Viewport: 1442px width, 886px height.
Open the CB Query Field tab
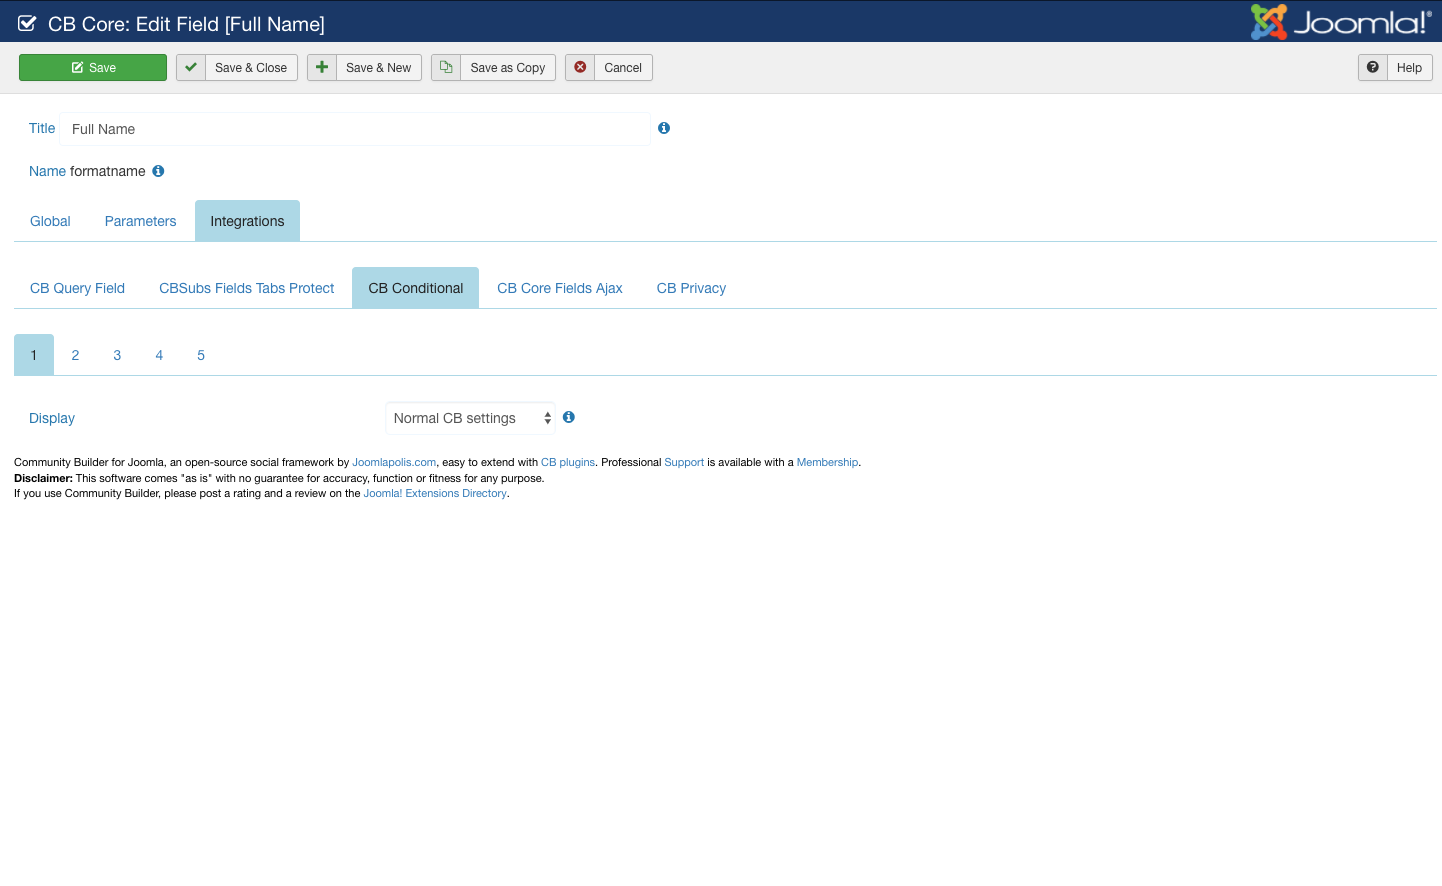[77, 288]
